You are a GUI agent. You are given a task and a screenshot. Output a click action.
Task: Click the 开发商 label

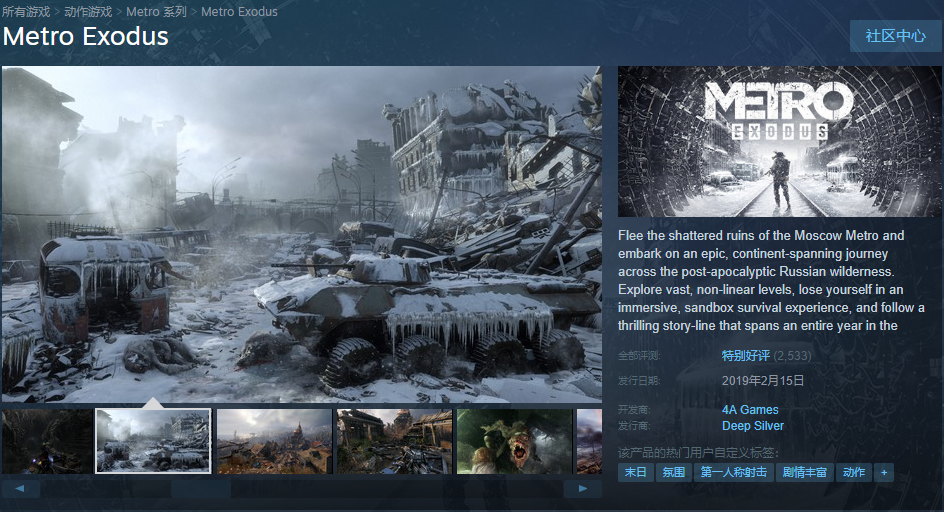(x=634, y=410)
